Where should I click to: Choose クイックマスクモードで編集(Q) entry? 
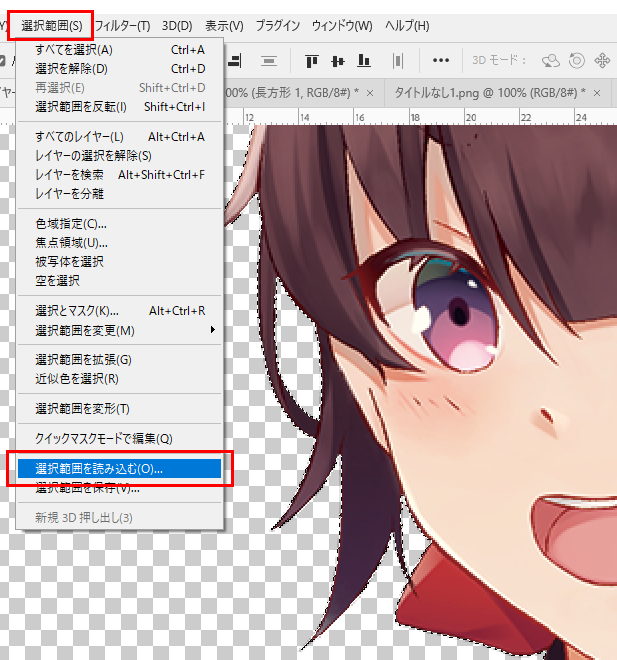tap(120, 439)
